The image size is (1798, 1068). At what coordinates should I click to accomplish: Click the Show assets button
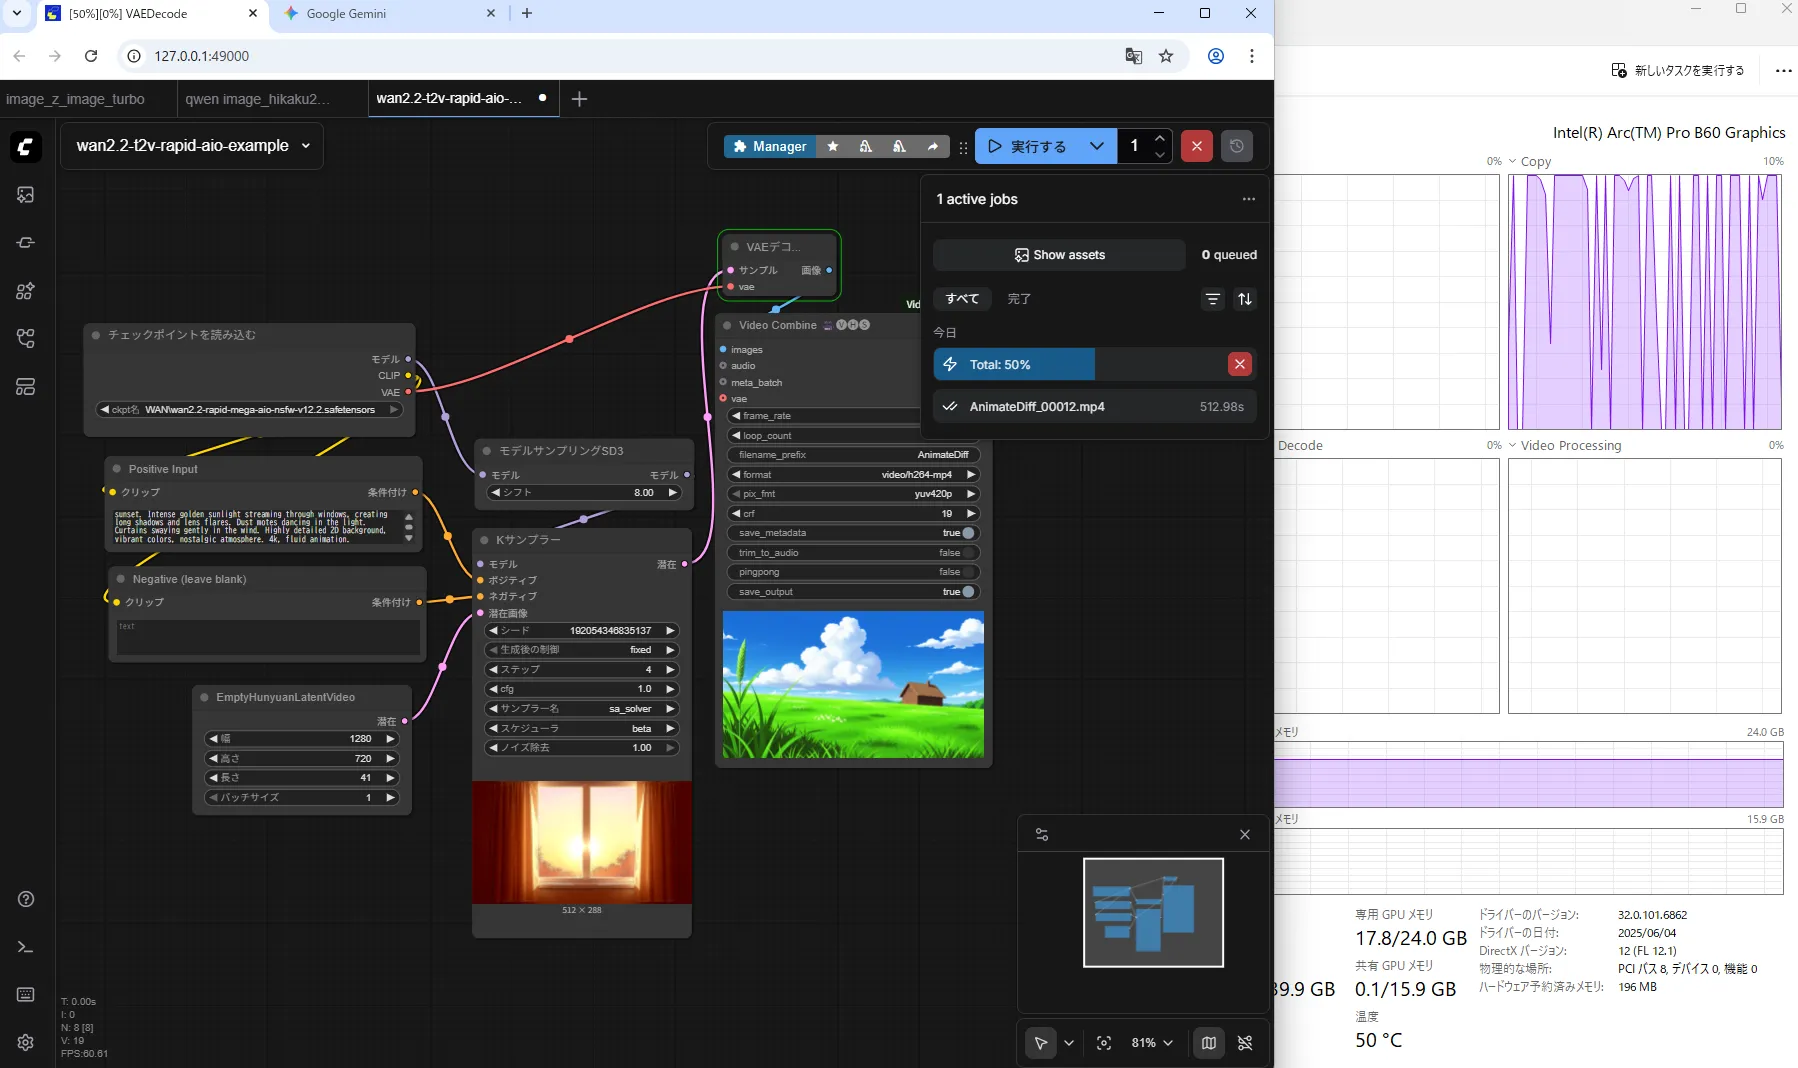point(1059,255)
